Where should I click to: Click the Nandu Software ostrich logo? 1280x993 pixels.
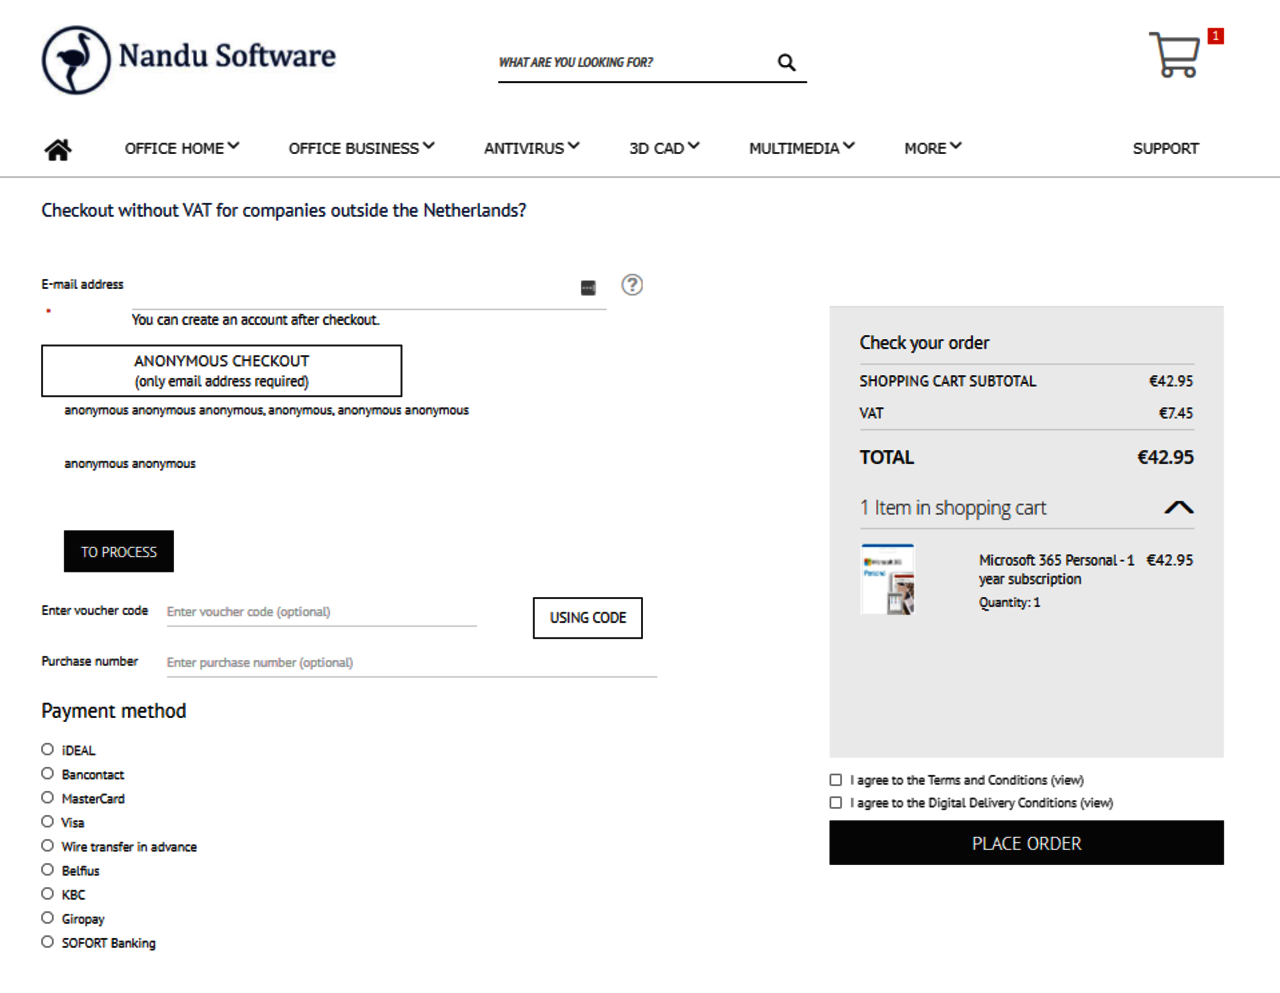pyautogui.click(x=76, y=60)
